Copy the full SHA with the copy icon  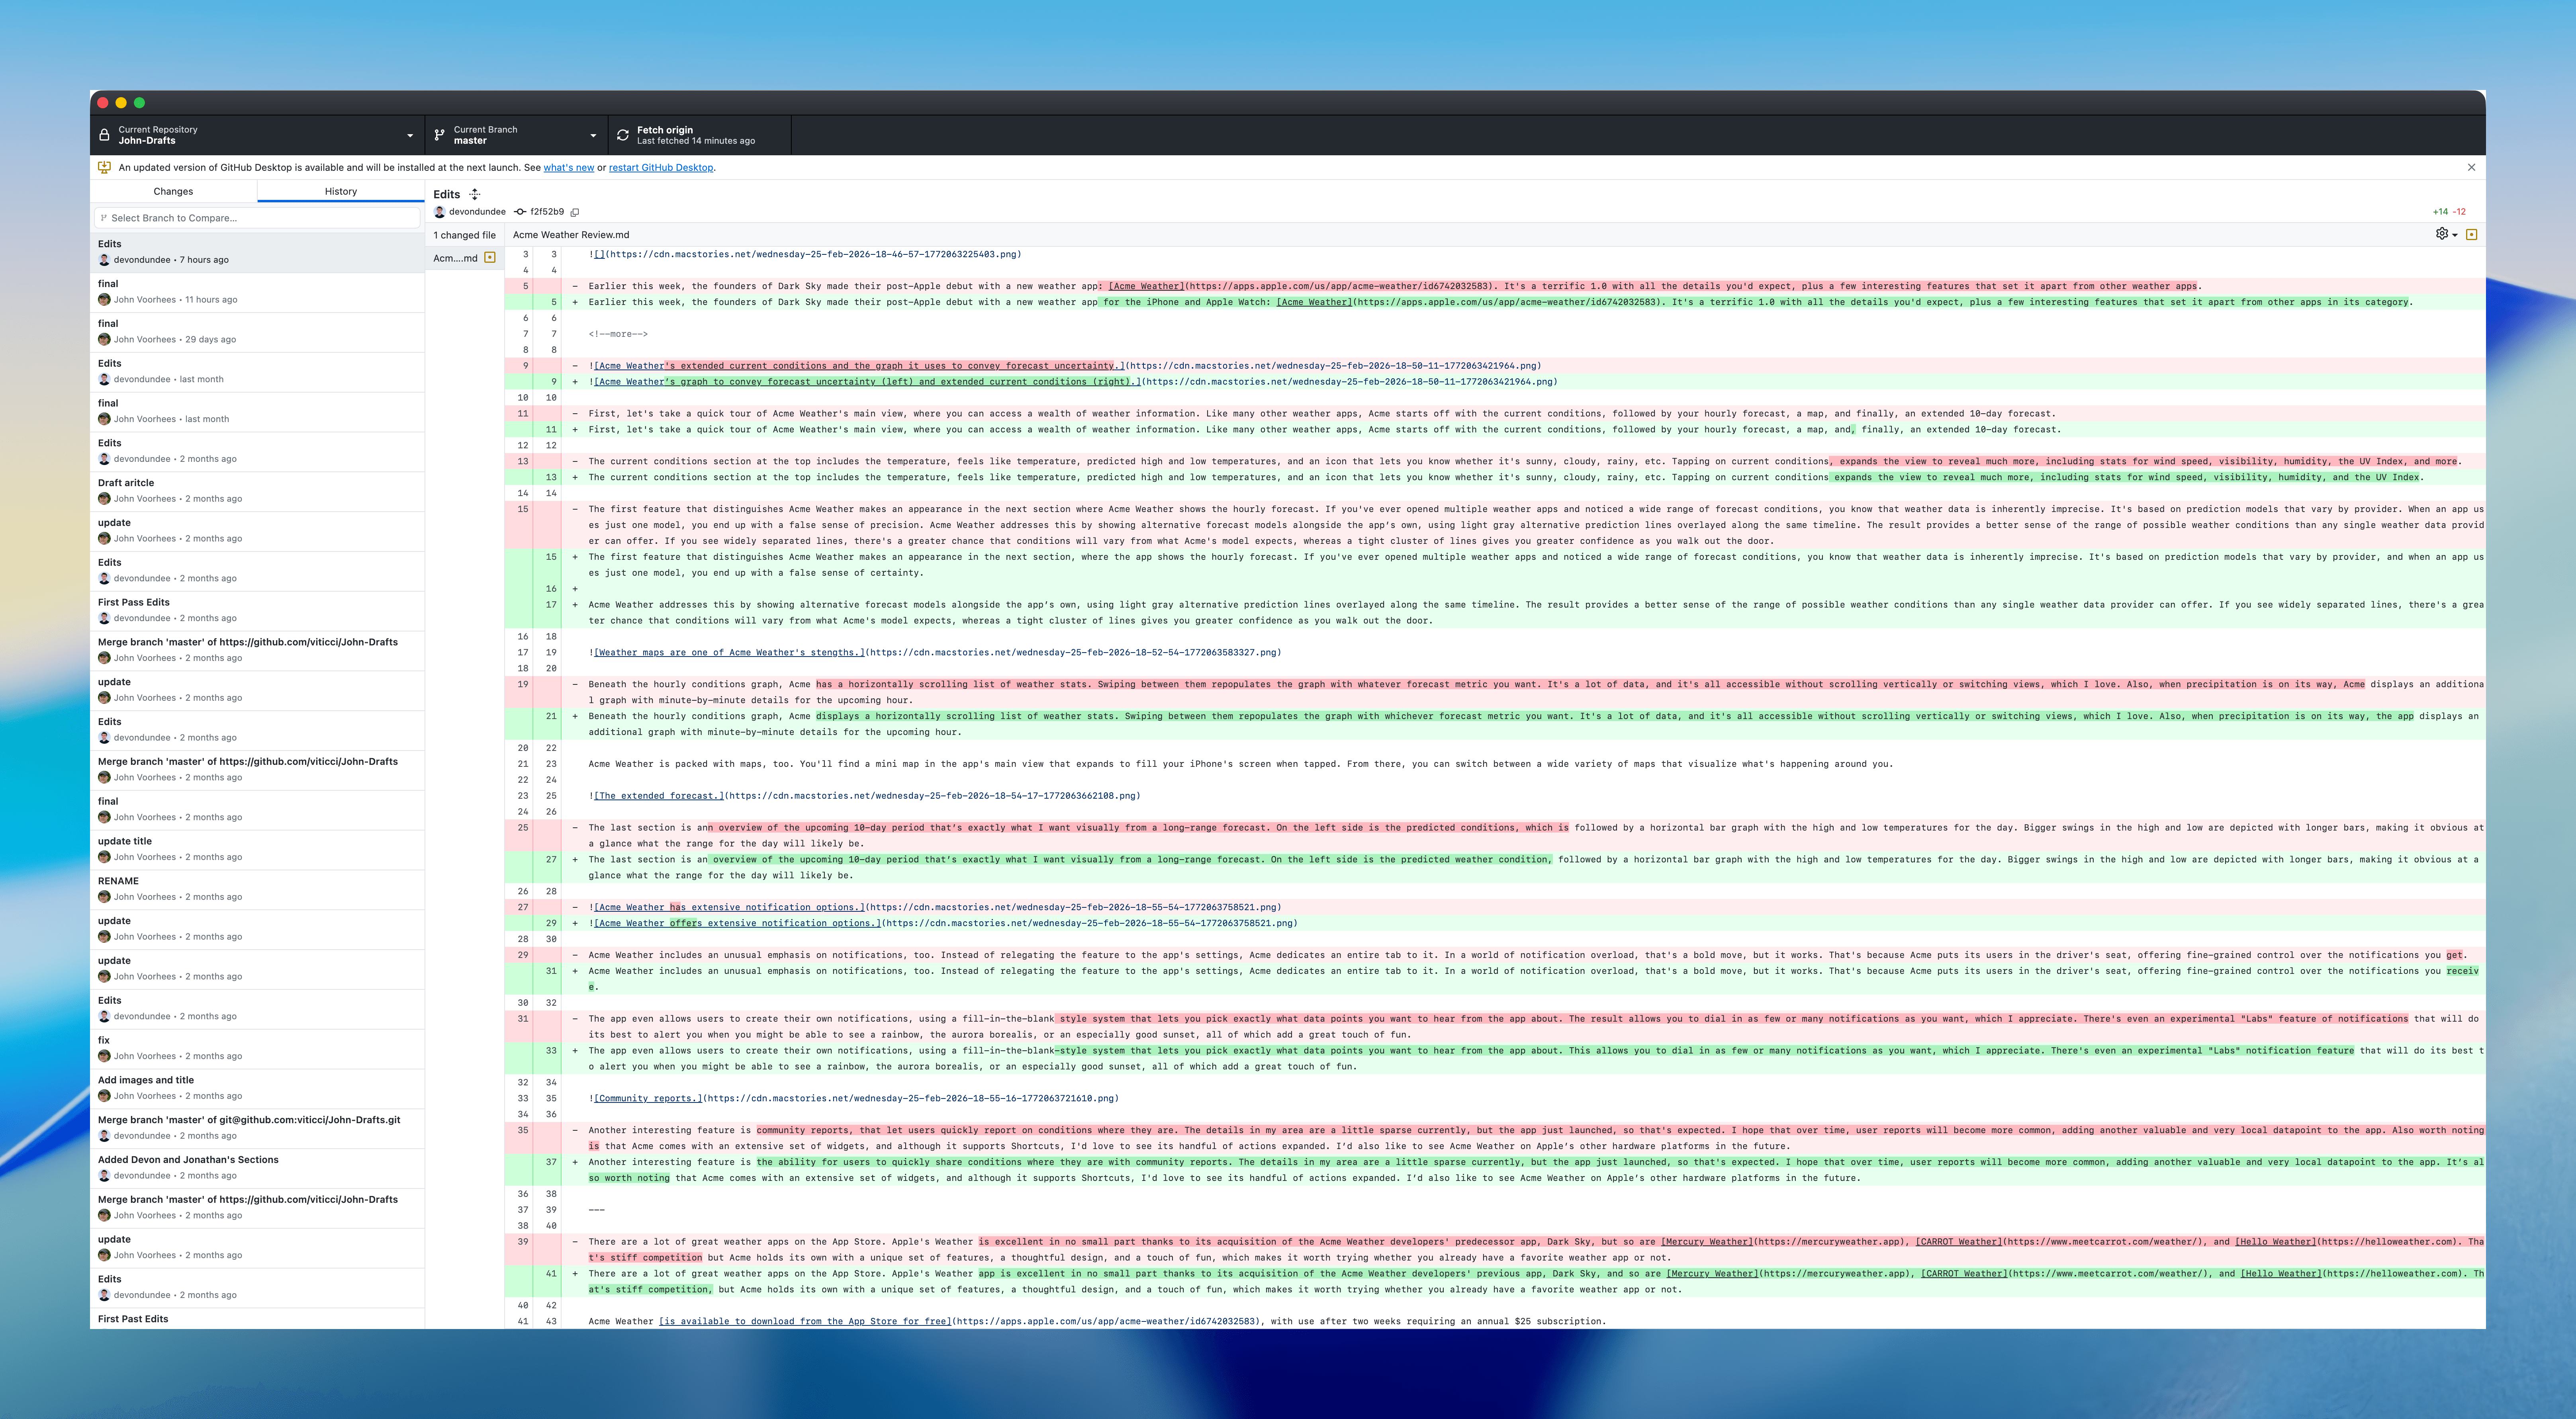coord(575,212)
